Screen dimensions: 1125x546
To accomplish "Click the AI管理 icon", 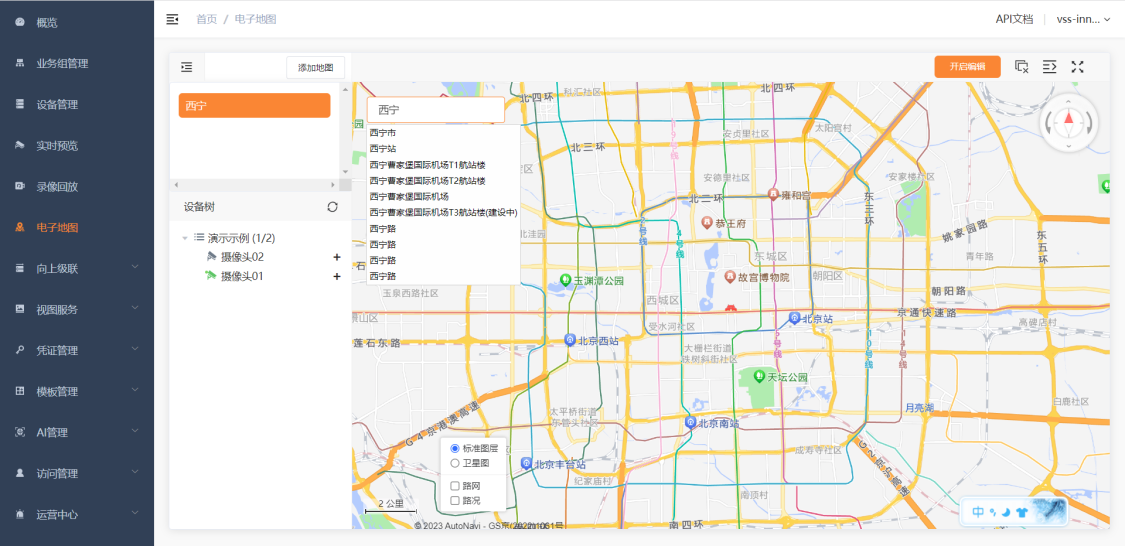I will click(20, 433).
